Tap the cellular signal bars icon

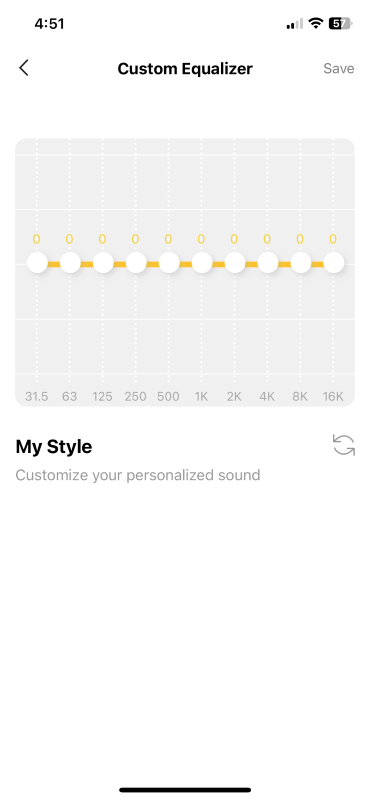[295, 24]
